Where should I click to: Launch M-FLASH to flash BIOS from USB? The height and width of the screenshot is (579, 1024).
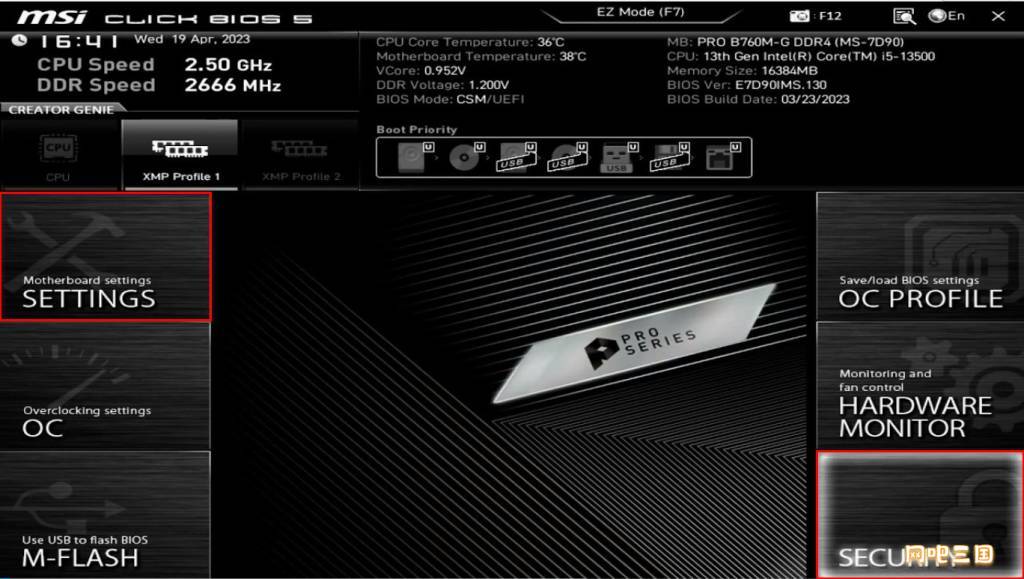pos(106,515)
